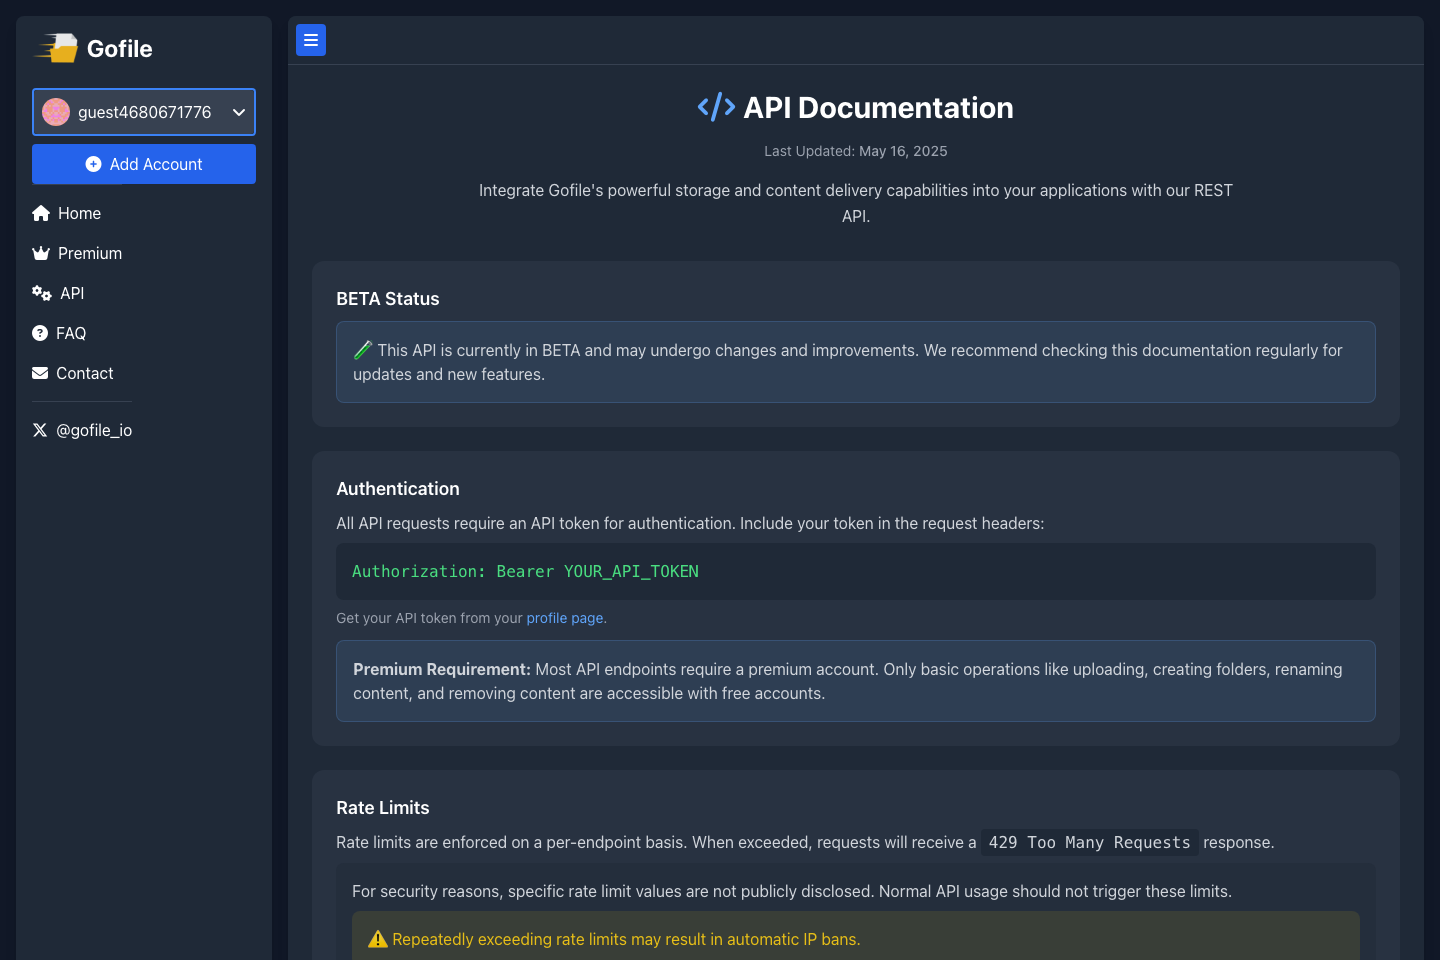Expand the guest4680671776 account dropdown

[x=239, y=112]
